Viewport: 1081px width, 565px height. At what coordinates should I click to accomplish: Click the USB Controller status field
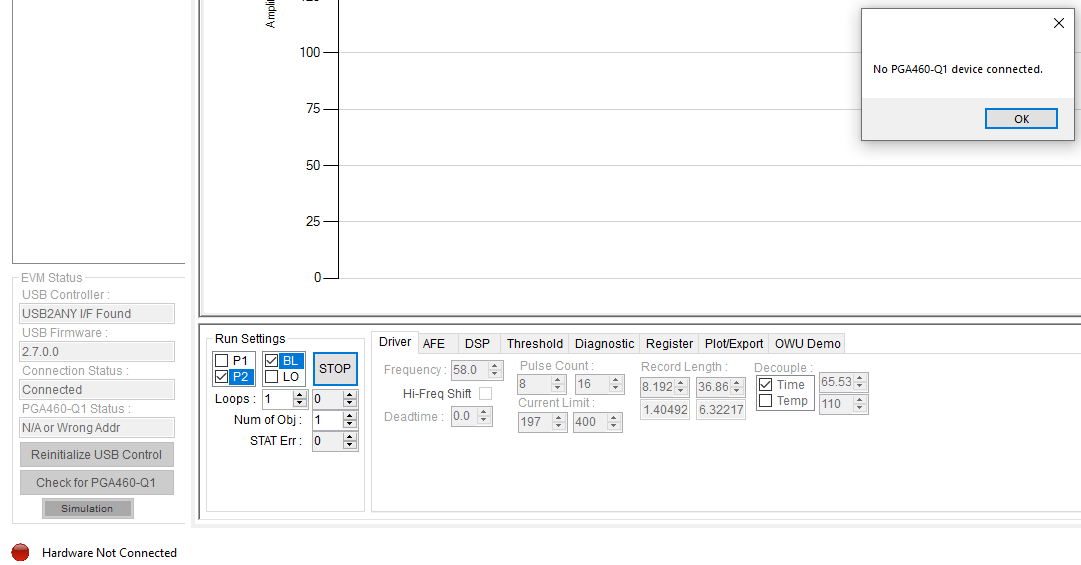click(97, 314)
